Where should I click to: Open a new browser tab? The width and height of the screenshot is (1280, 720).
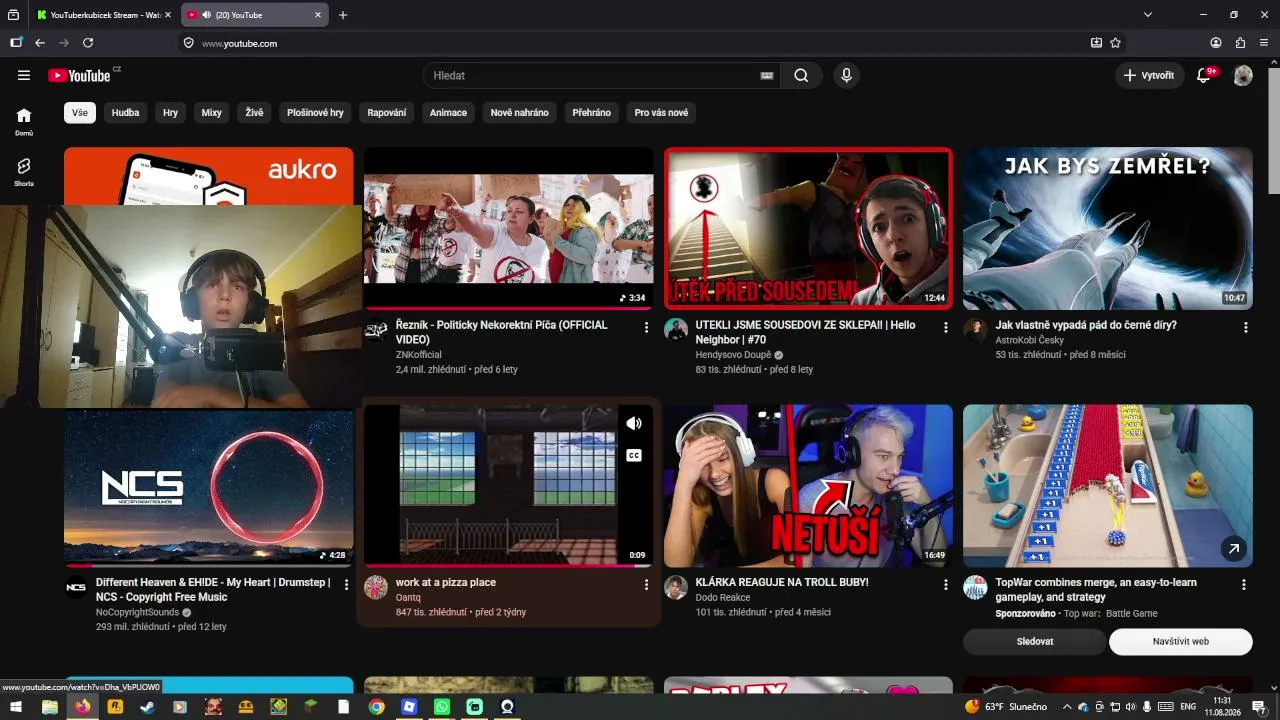click(343, 15)
